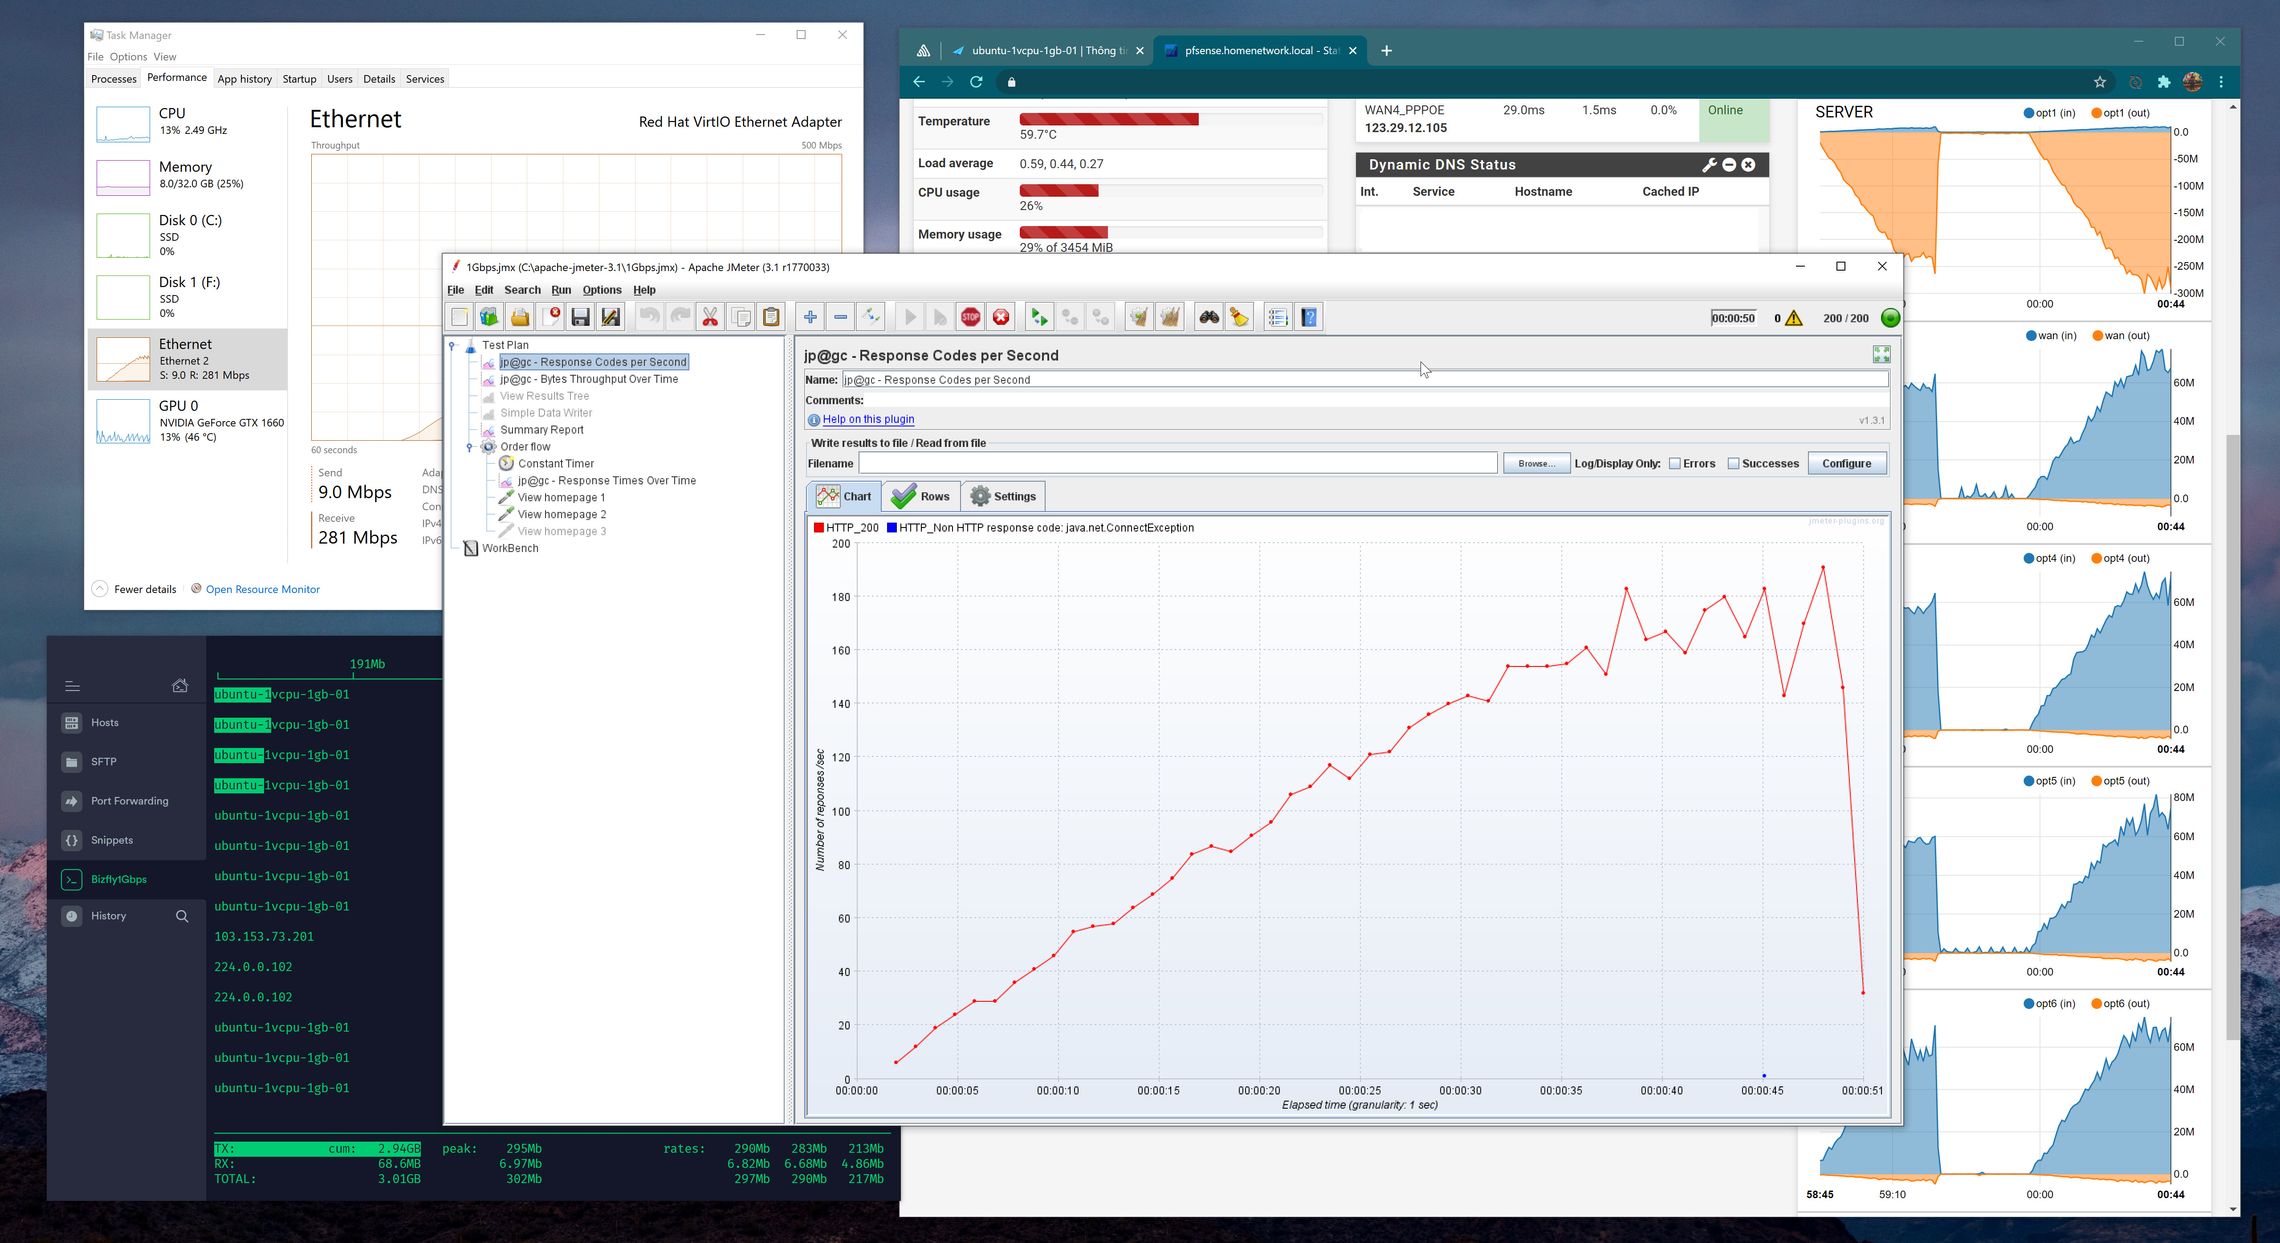The height and width of the screenshot is (1243, 2280).
Task: Click Fewer details in Task Manager
Action: (x=135, y=589)
